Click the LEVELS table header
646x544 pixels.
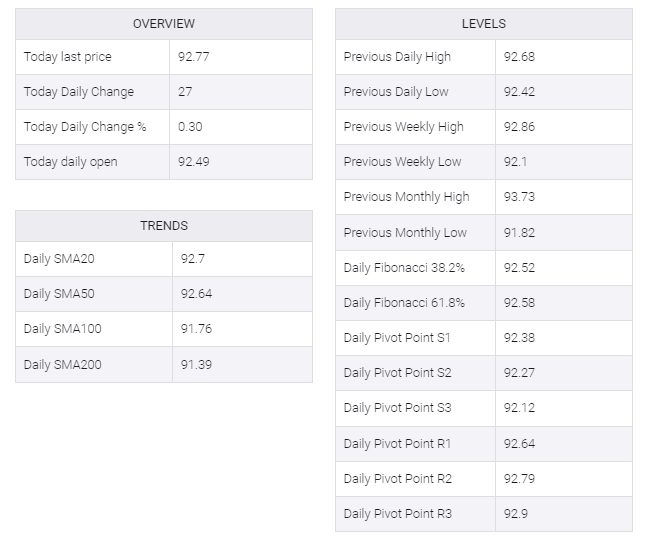tap(484, 24)
